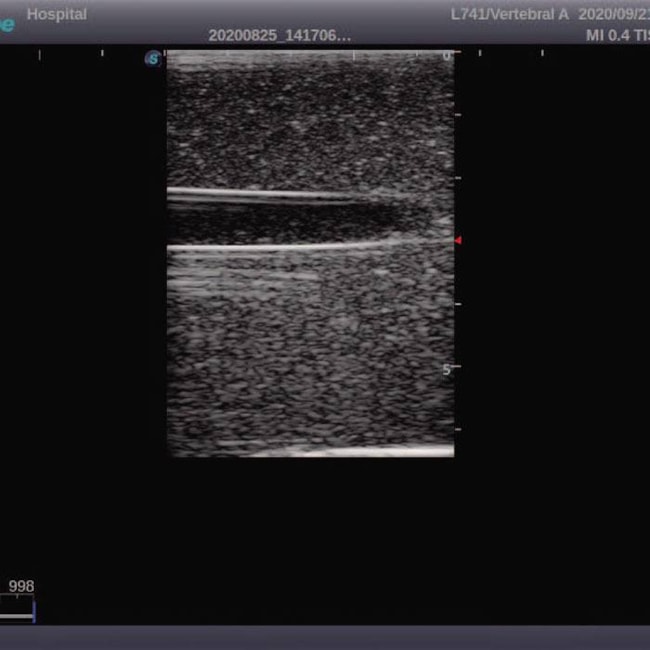Click the Hospital name label
650x650 pixels.
56,14
